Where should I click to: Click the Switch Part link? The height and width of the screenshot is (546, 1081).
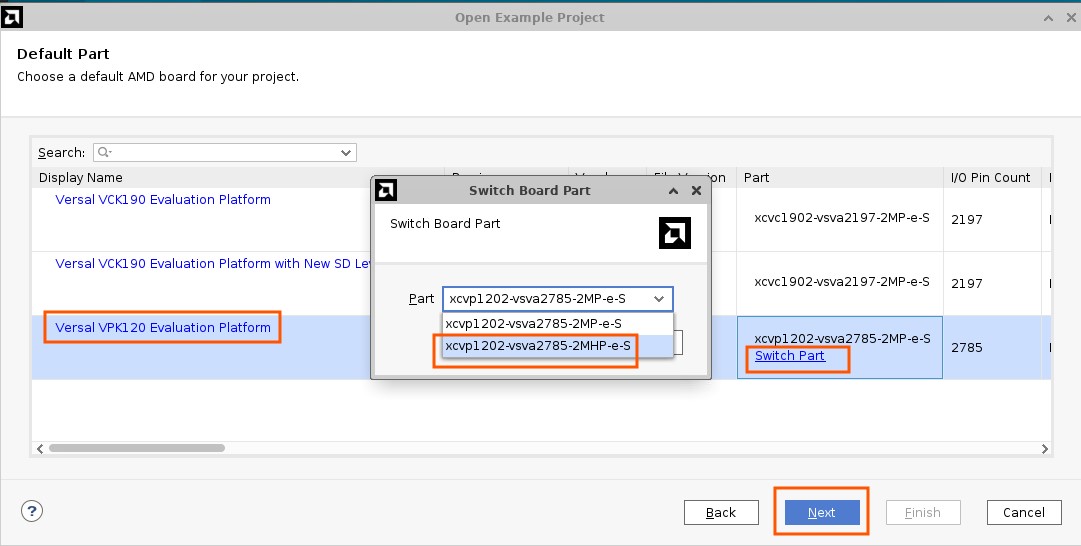pos(790,356)
